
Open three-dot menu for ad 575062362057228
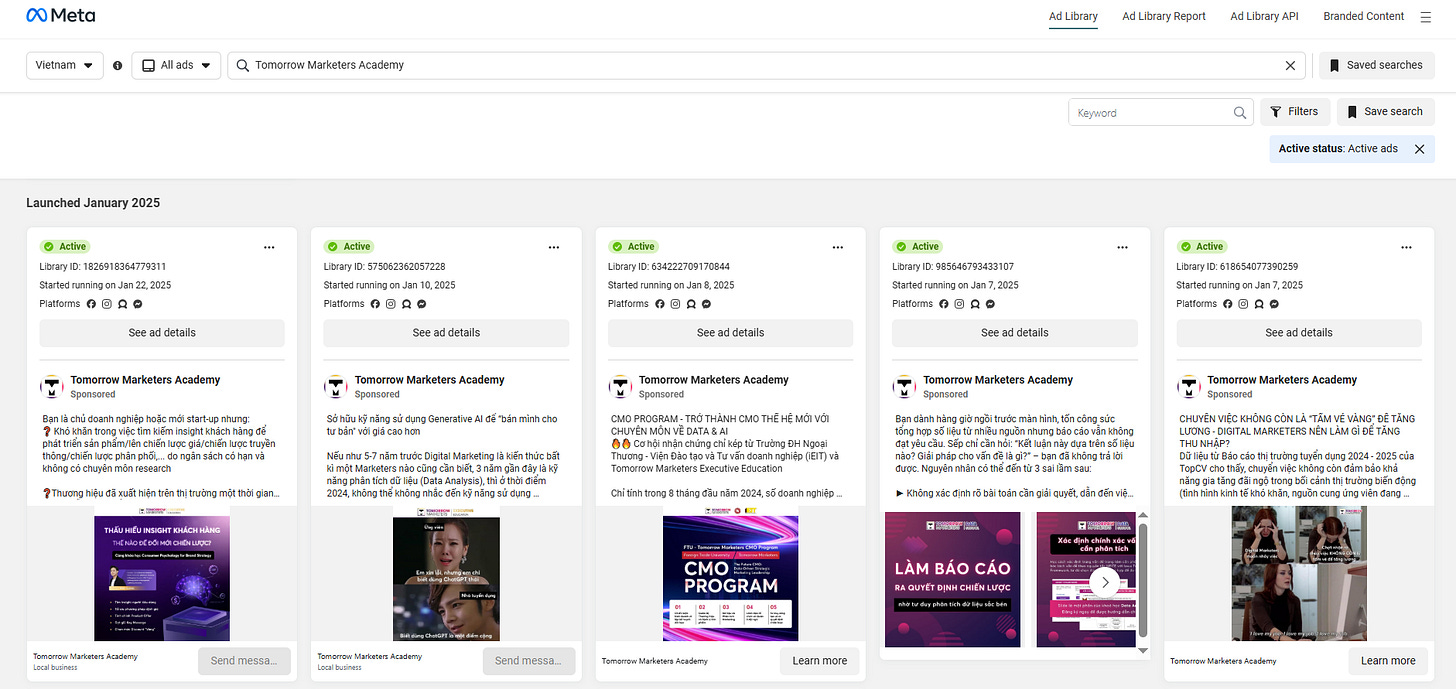pyautogui.click(x=554, y=247)
